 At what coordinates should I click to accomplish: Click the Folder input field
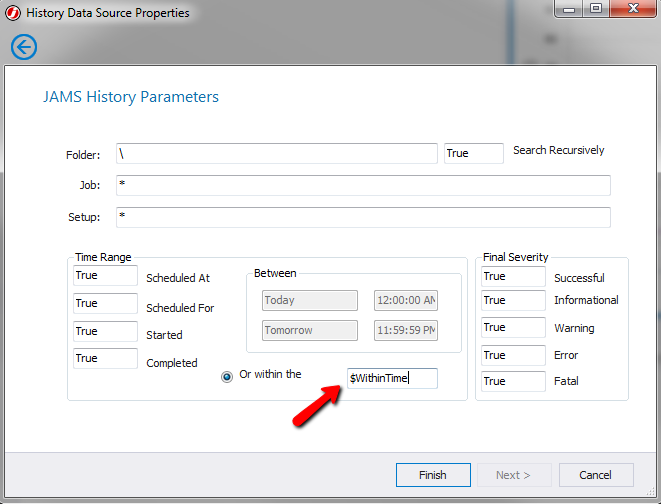click(277, 153)
